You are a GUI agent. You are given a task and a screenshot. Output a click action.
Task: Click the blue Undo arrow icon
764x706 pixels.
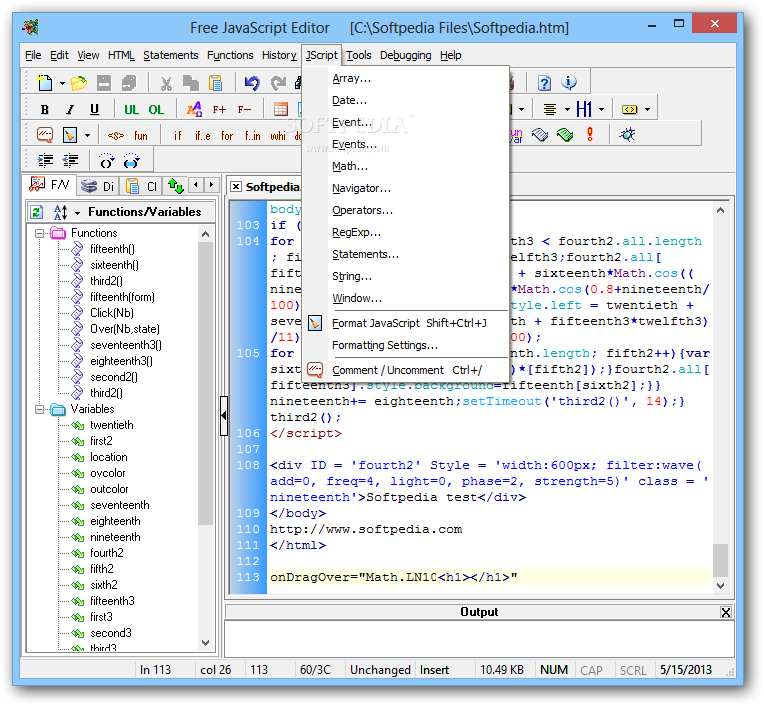pyautogui.click(x=251, y=83)
